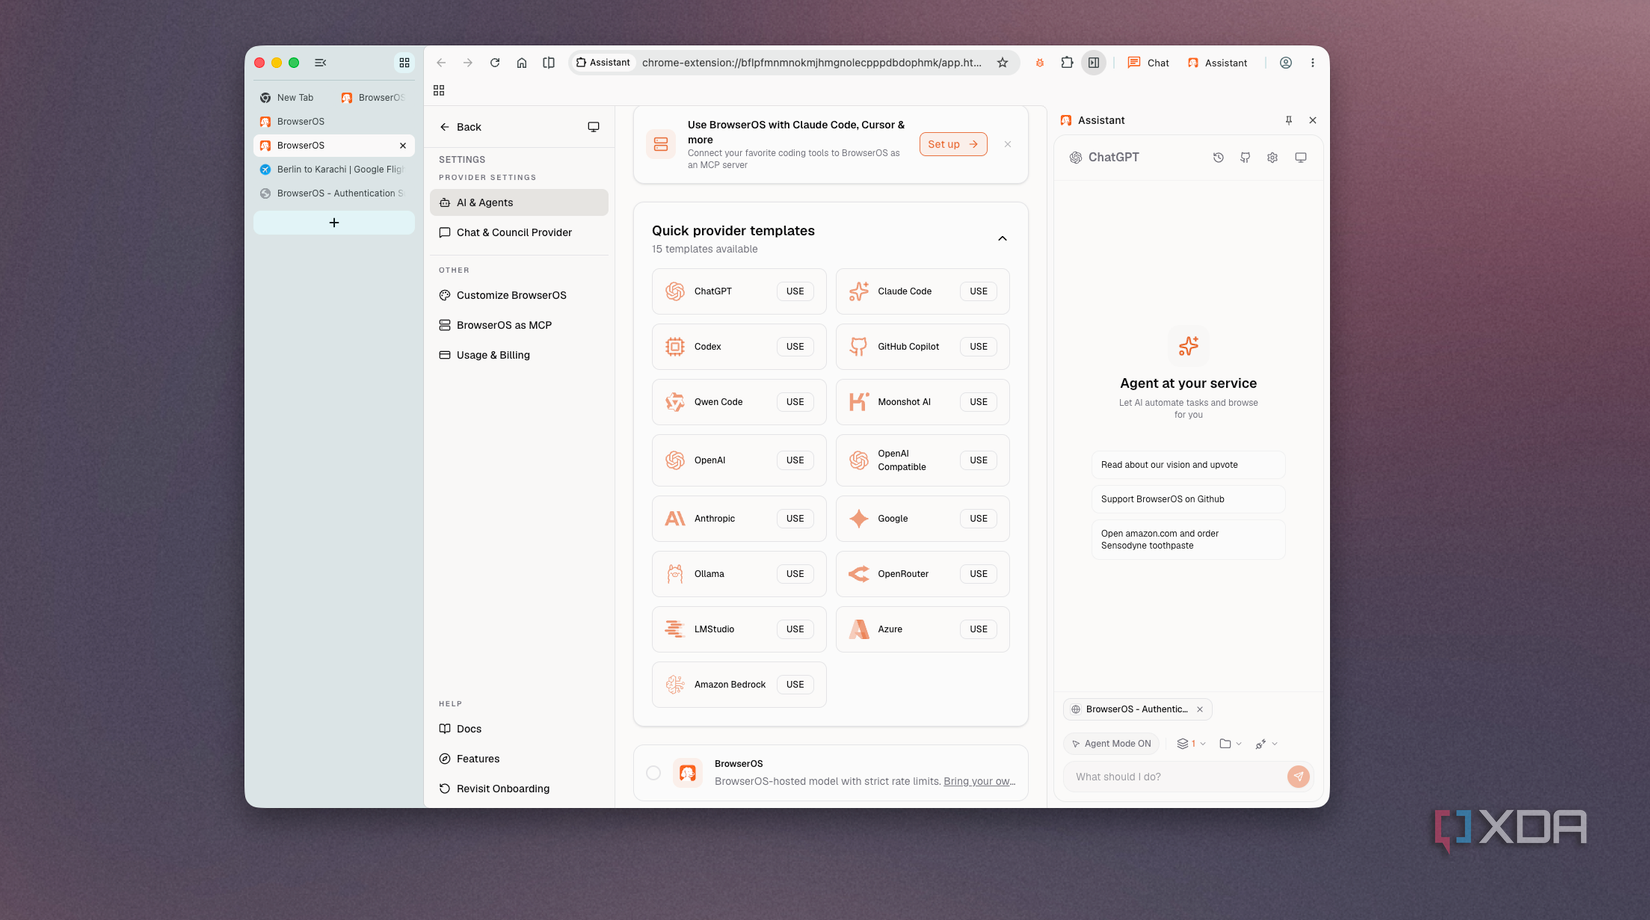This screenshot has height=920, width=1650.
Task: Click the Bring your own link
Action: point(980,782)
